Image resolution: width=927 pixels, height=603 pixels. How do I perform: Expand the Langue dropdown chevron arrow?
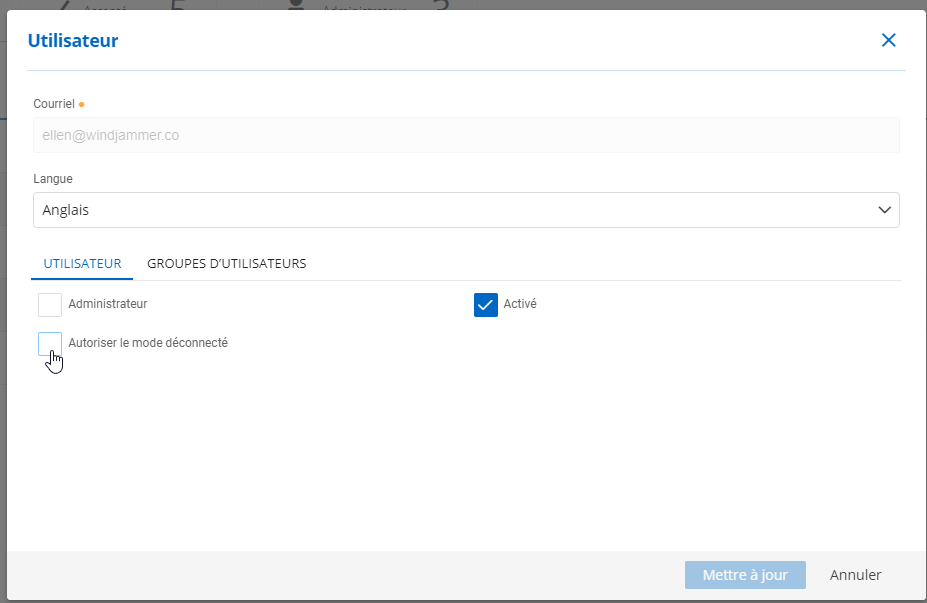pos(884,210)
